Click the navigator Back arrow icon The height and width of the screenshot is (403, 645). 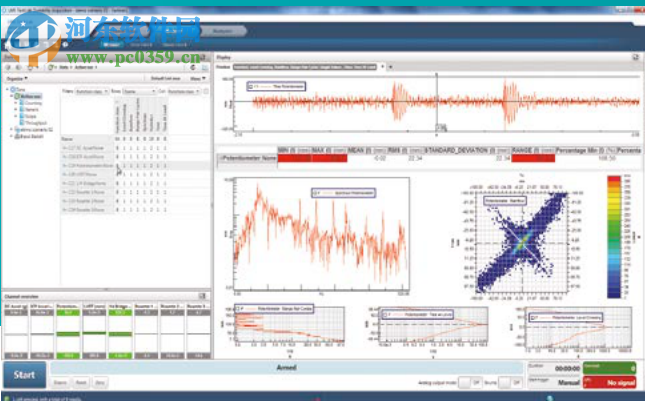8,67
